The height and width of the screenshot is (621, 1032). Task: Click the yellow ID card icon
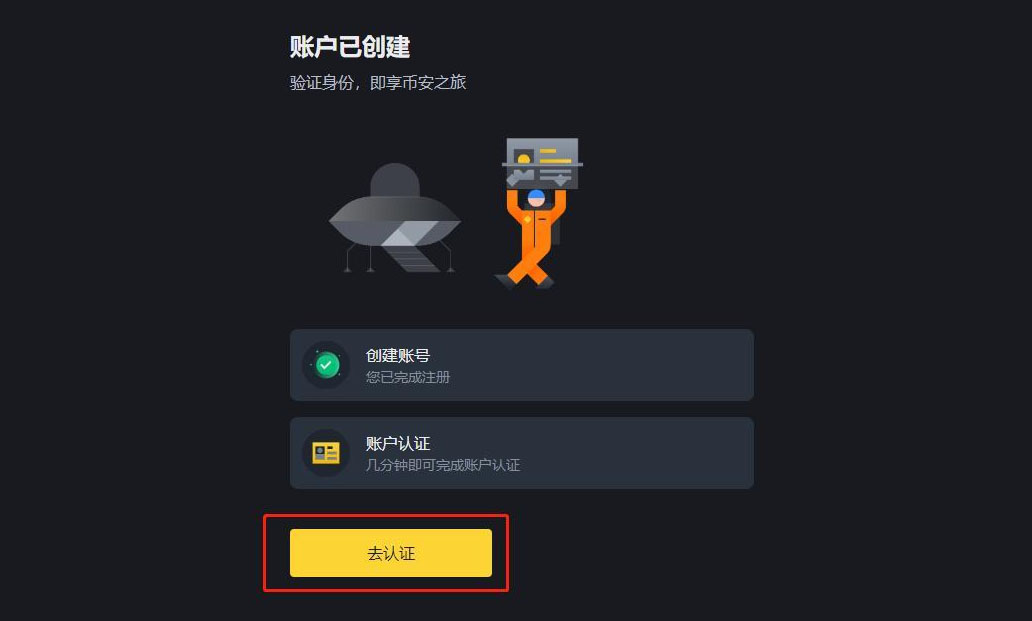(x=326, y=453)
